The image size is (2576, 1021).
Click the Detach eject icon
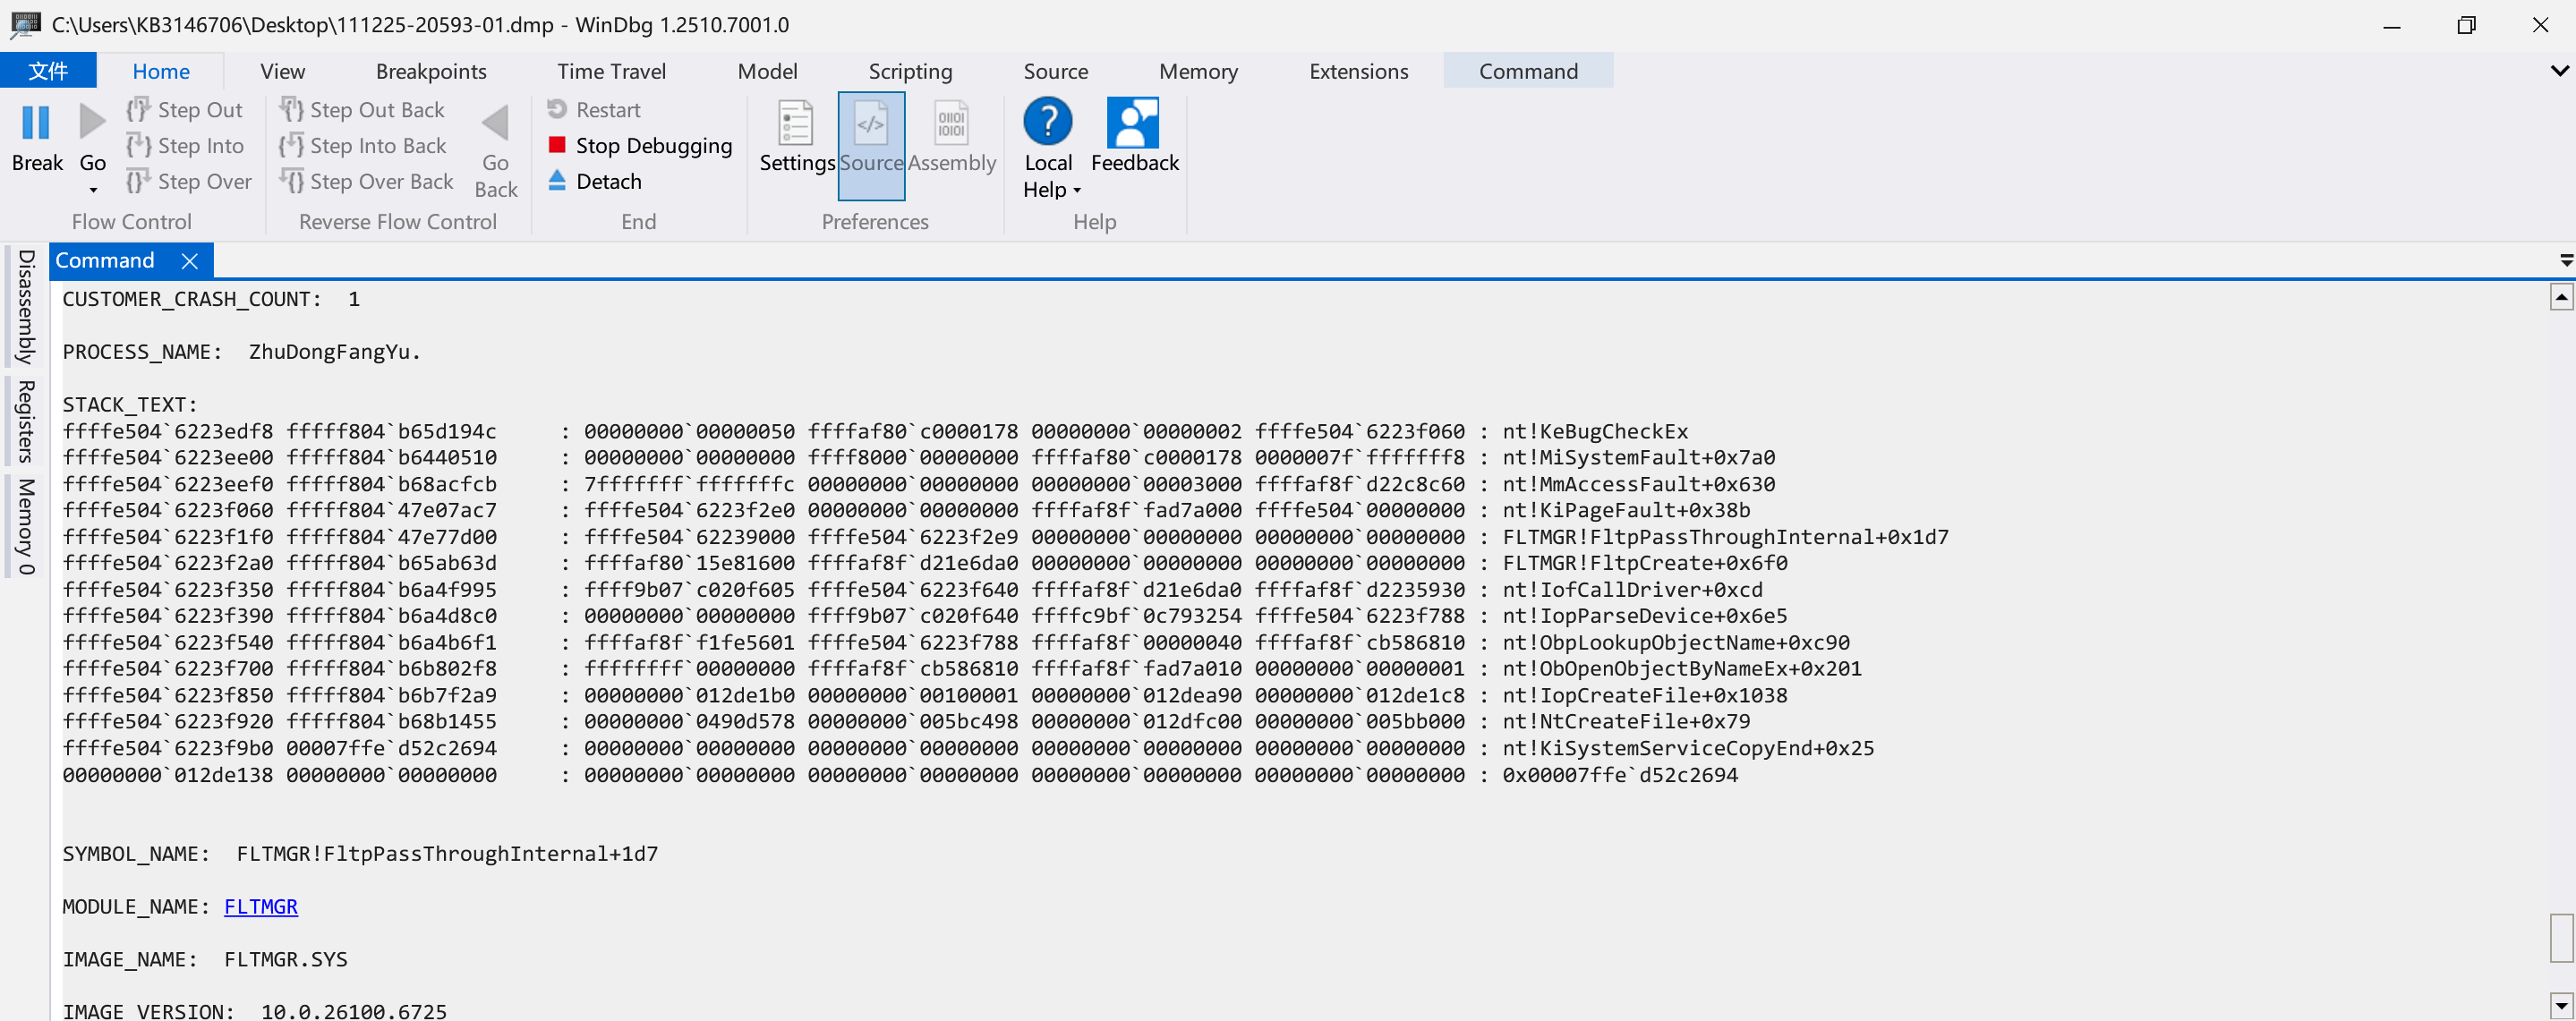pyautogui.click(x=557, y=181)
